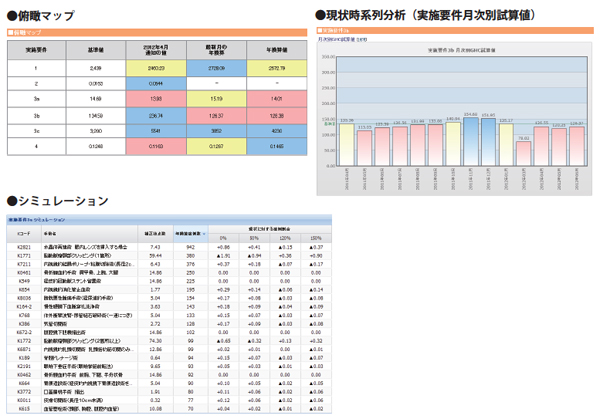Click the tallest blue bar labeled 154.80

coord(470,140)
